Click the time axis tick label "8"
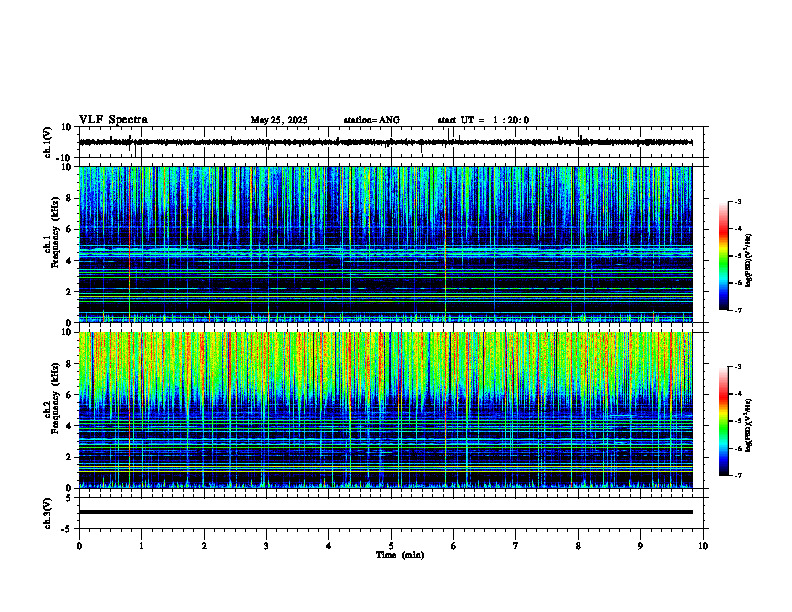The image size is (792, 612). (578, 546)
